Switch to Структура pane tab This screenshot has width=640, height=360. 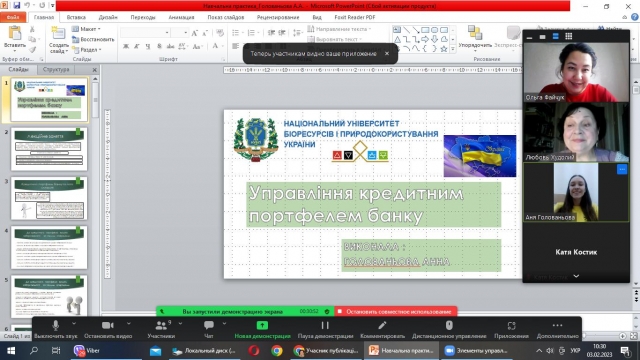click(x=56, y=69)
